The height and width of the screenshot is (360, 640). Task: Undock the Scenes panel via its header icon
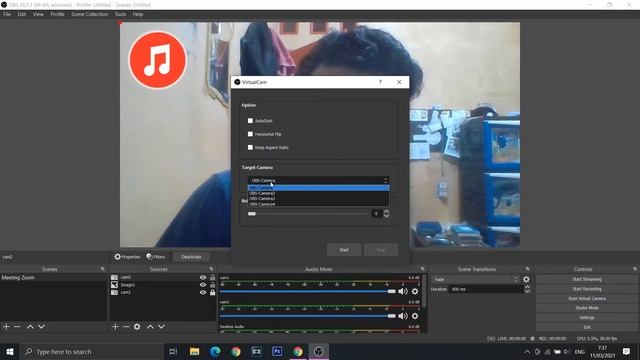[102, 269]
